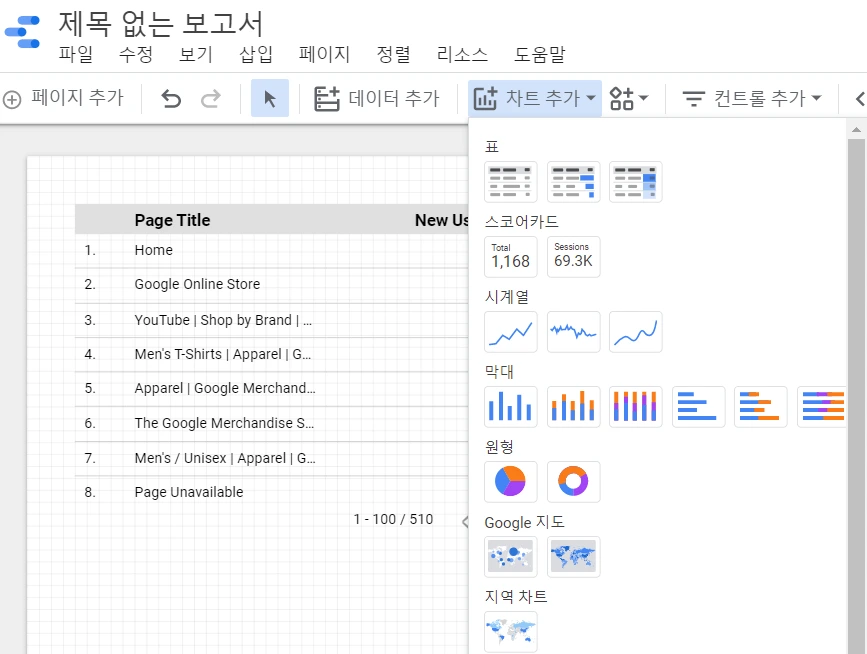Select the Apparel | Google Merchand... row
Screen dimensions: 867x654
[x=272, y=389]
